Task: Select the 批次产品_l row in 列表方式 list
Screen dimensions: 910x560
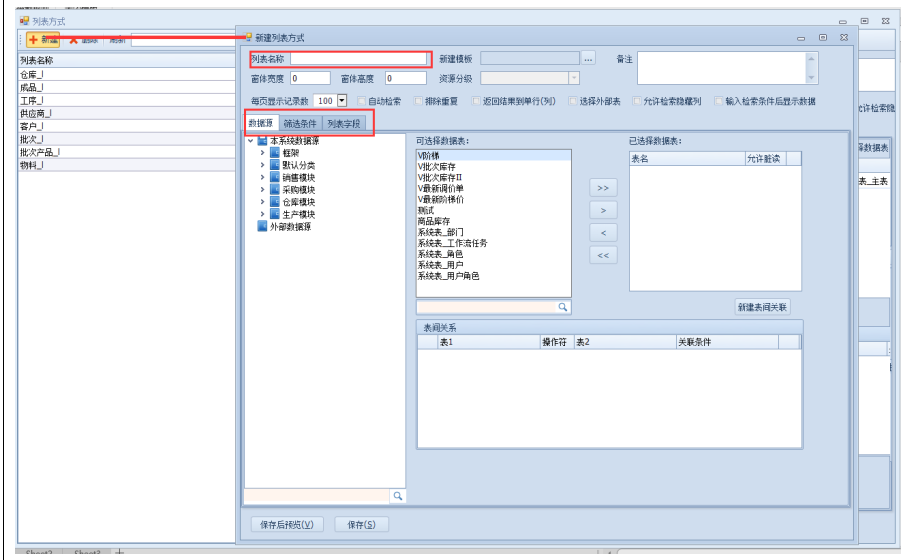Action: 127,152
